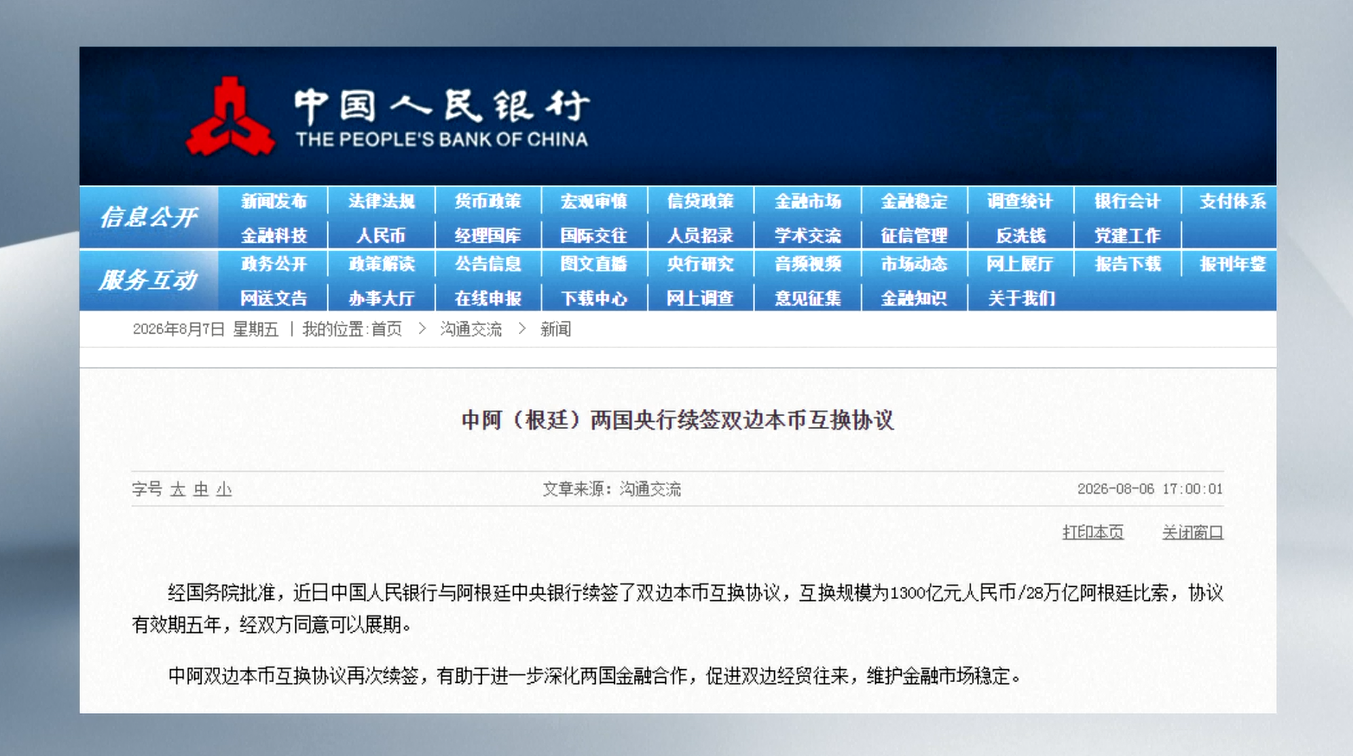The image size is (1353, 756).
Task: Click the article title 中阿（根廷）两国央行续签双边本币互换协议
Action: (x=677, y=421)
